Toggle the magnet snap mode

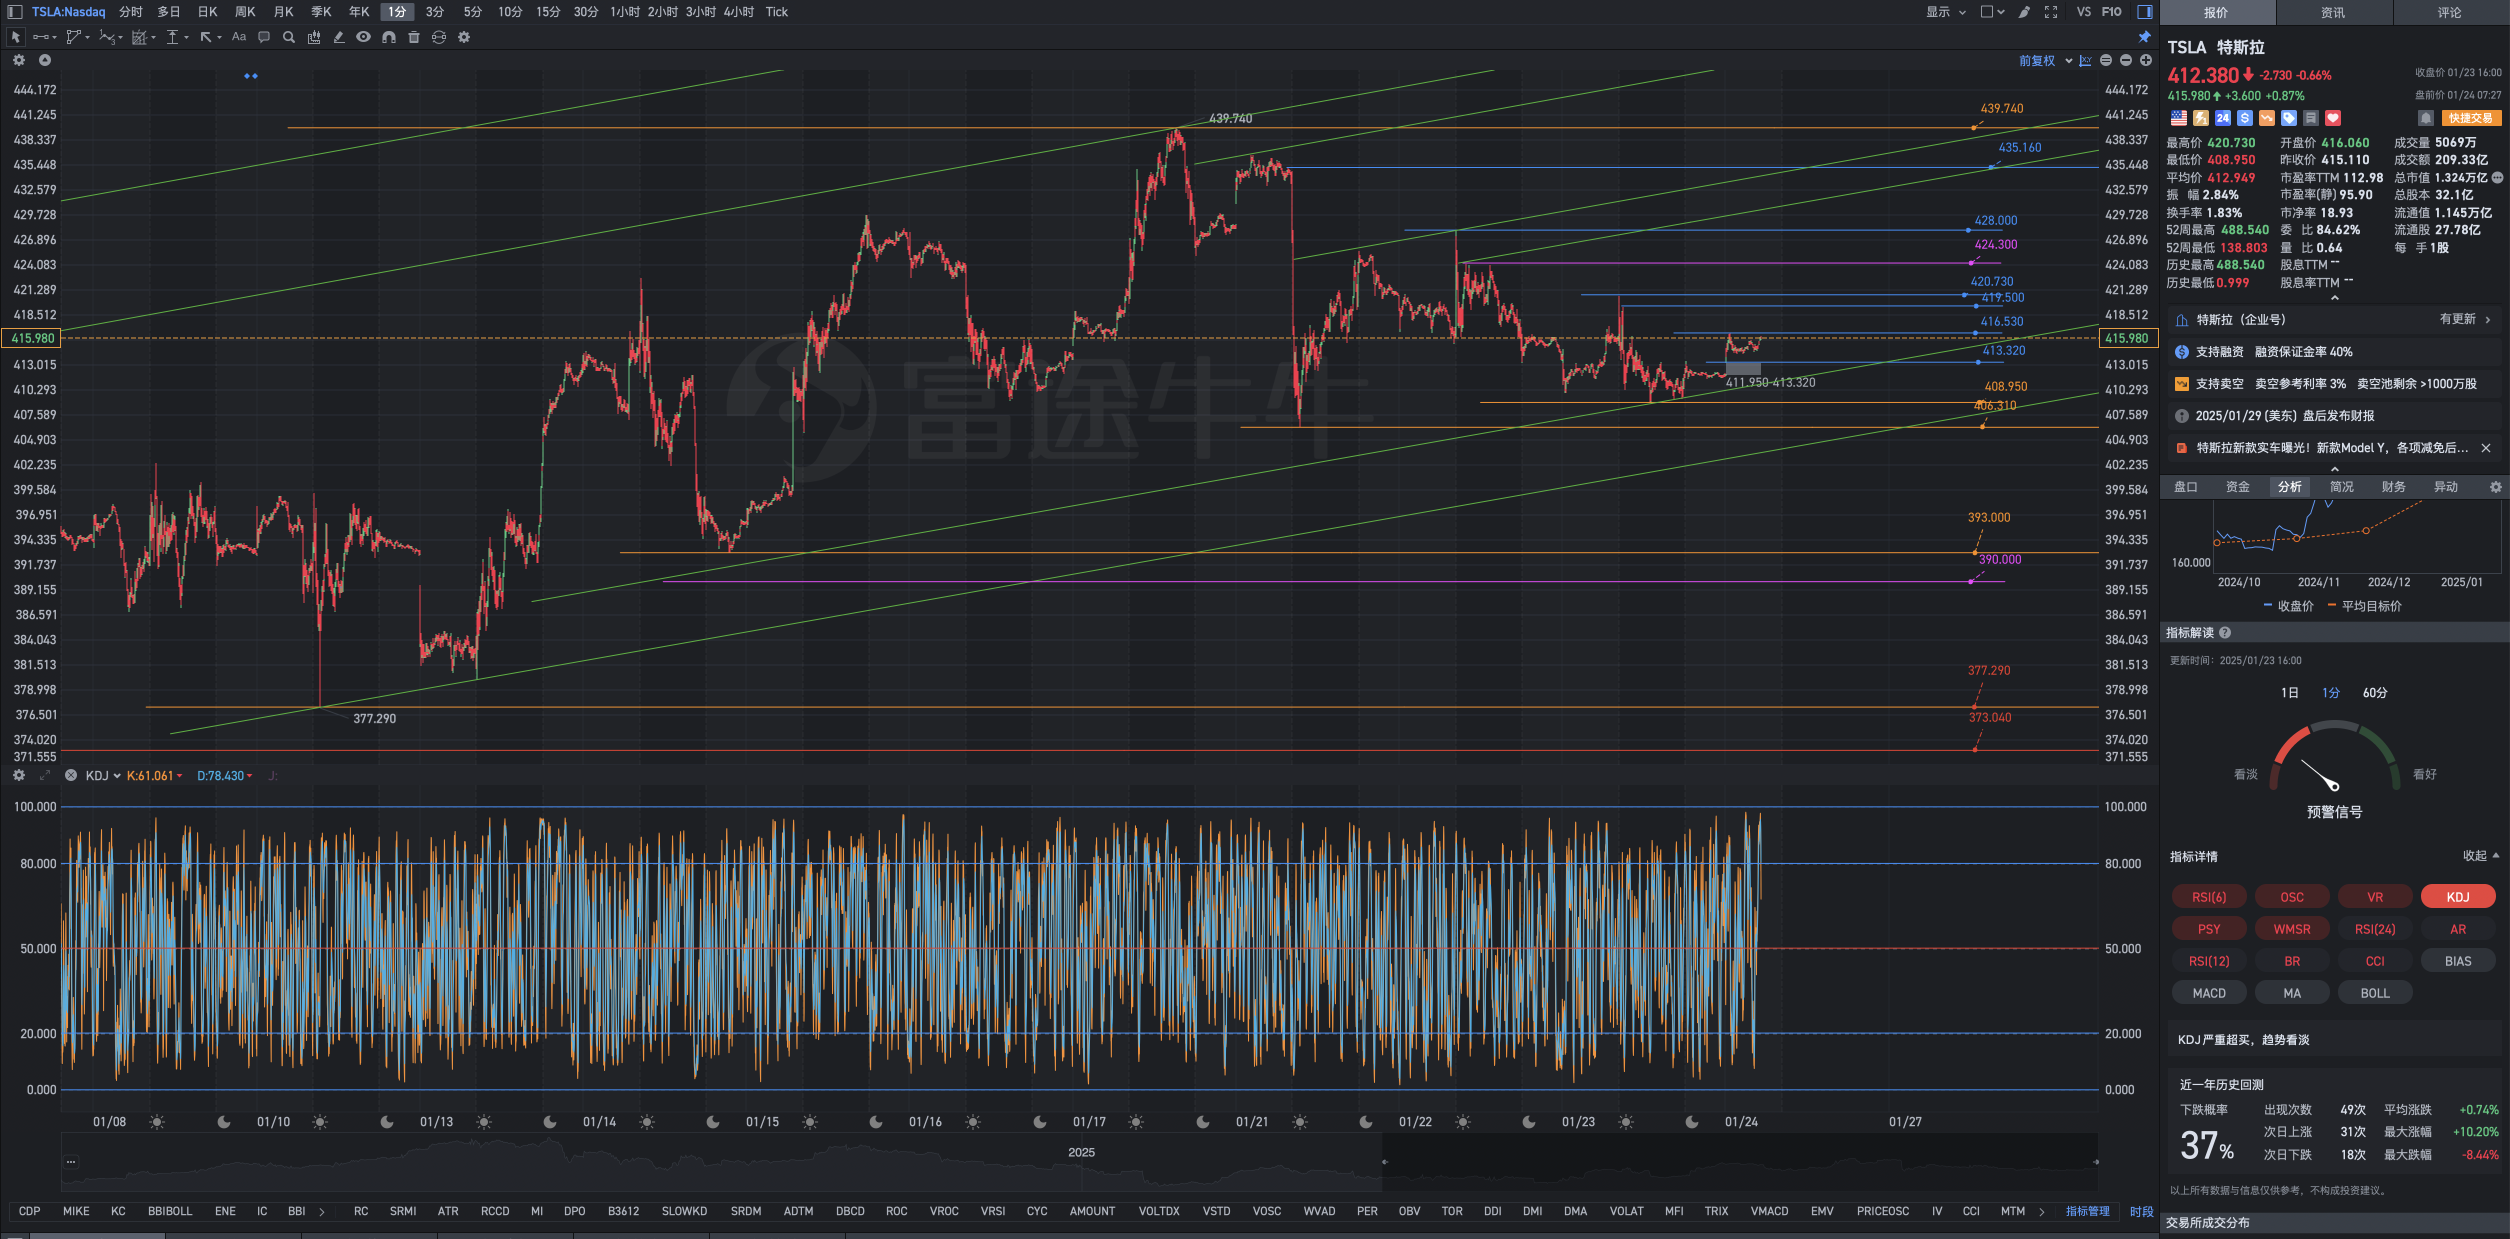[x=389, y=37]
